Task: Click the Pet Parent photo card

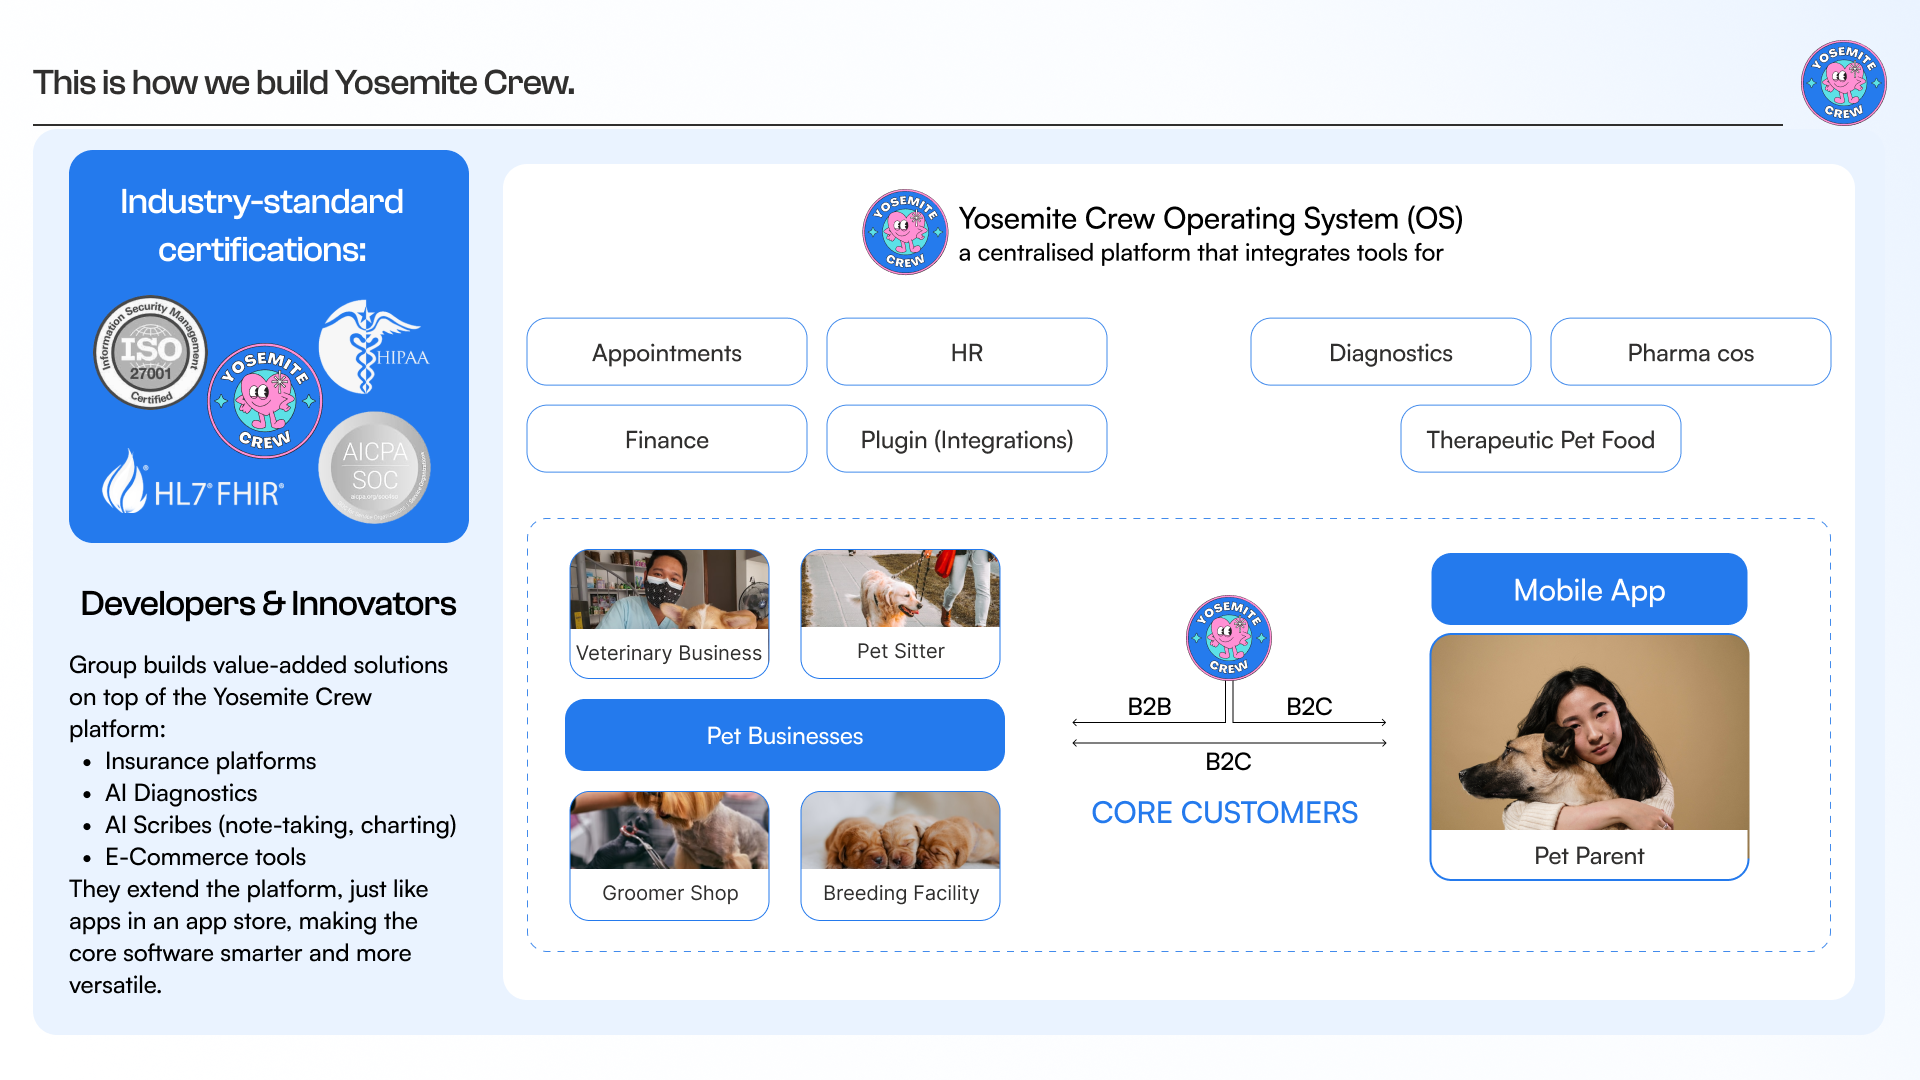Action: (1589, 756)
